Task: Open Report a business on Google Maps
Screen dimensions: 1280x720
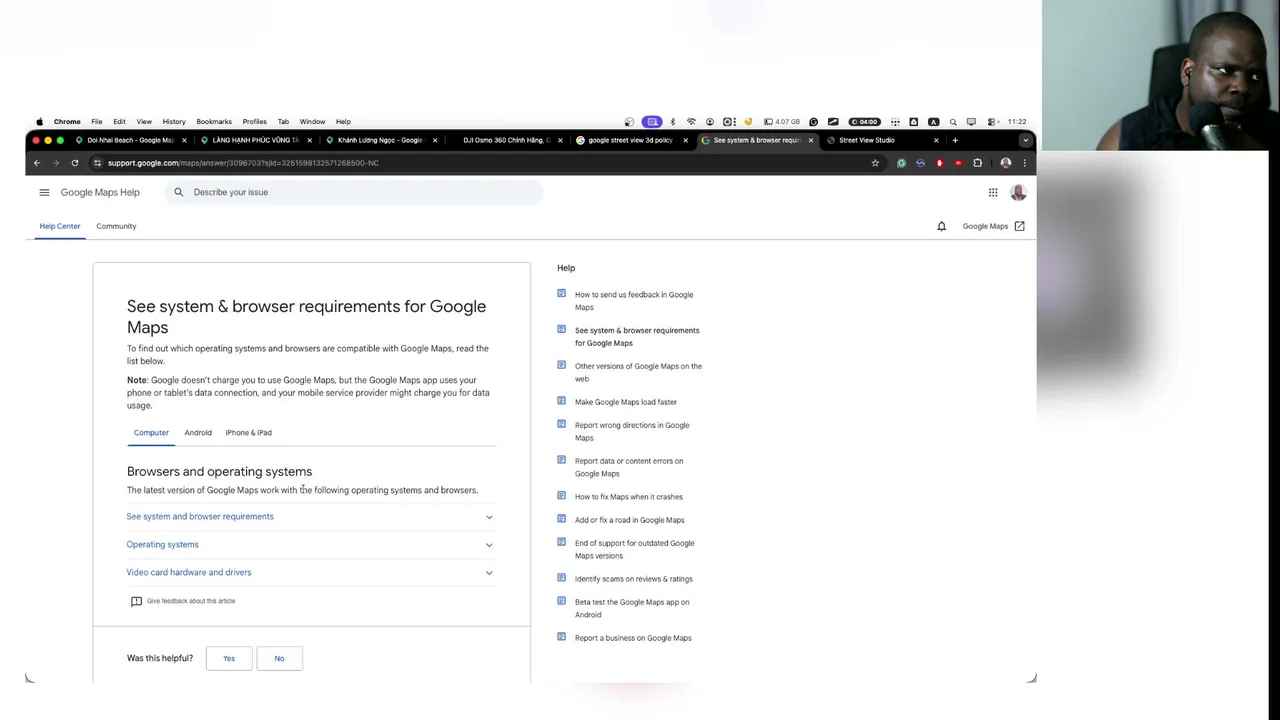Action: tap(633, 638)
